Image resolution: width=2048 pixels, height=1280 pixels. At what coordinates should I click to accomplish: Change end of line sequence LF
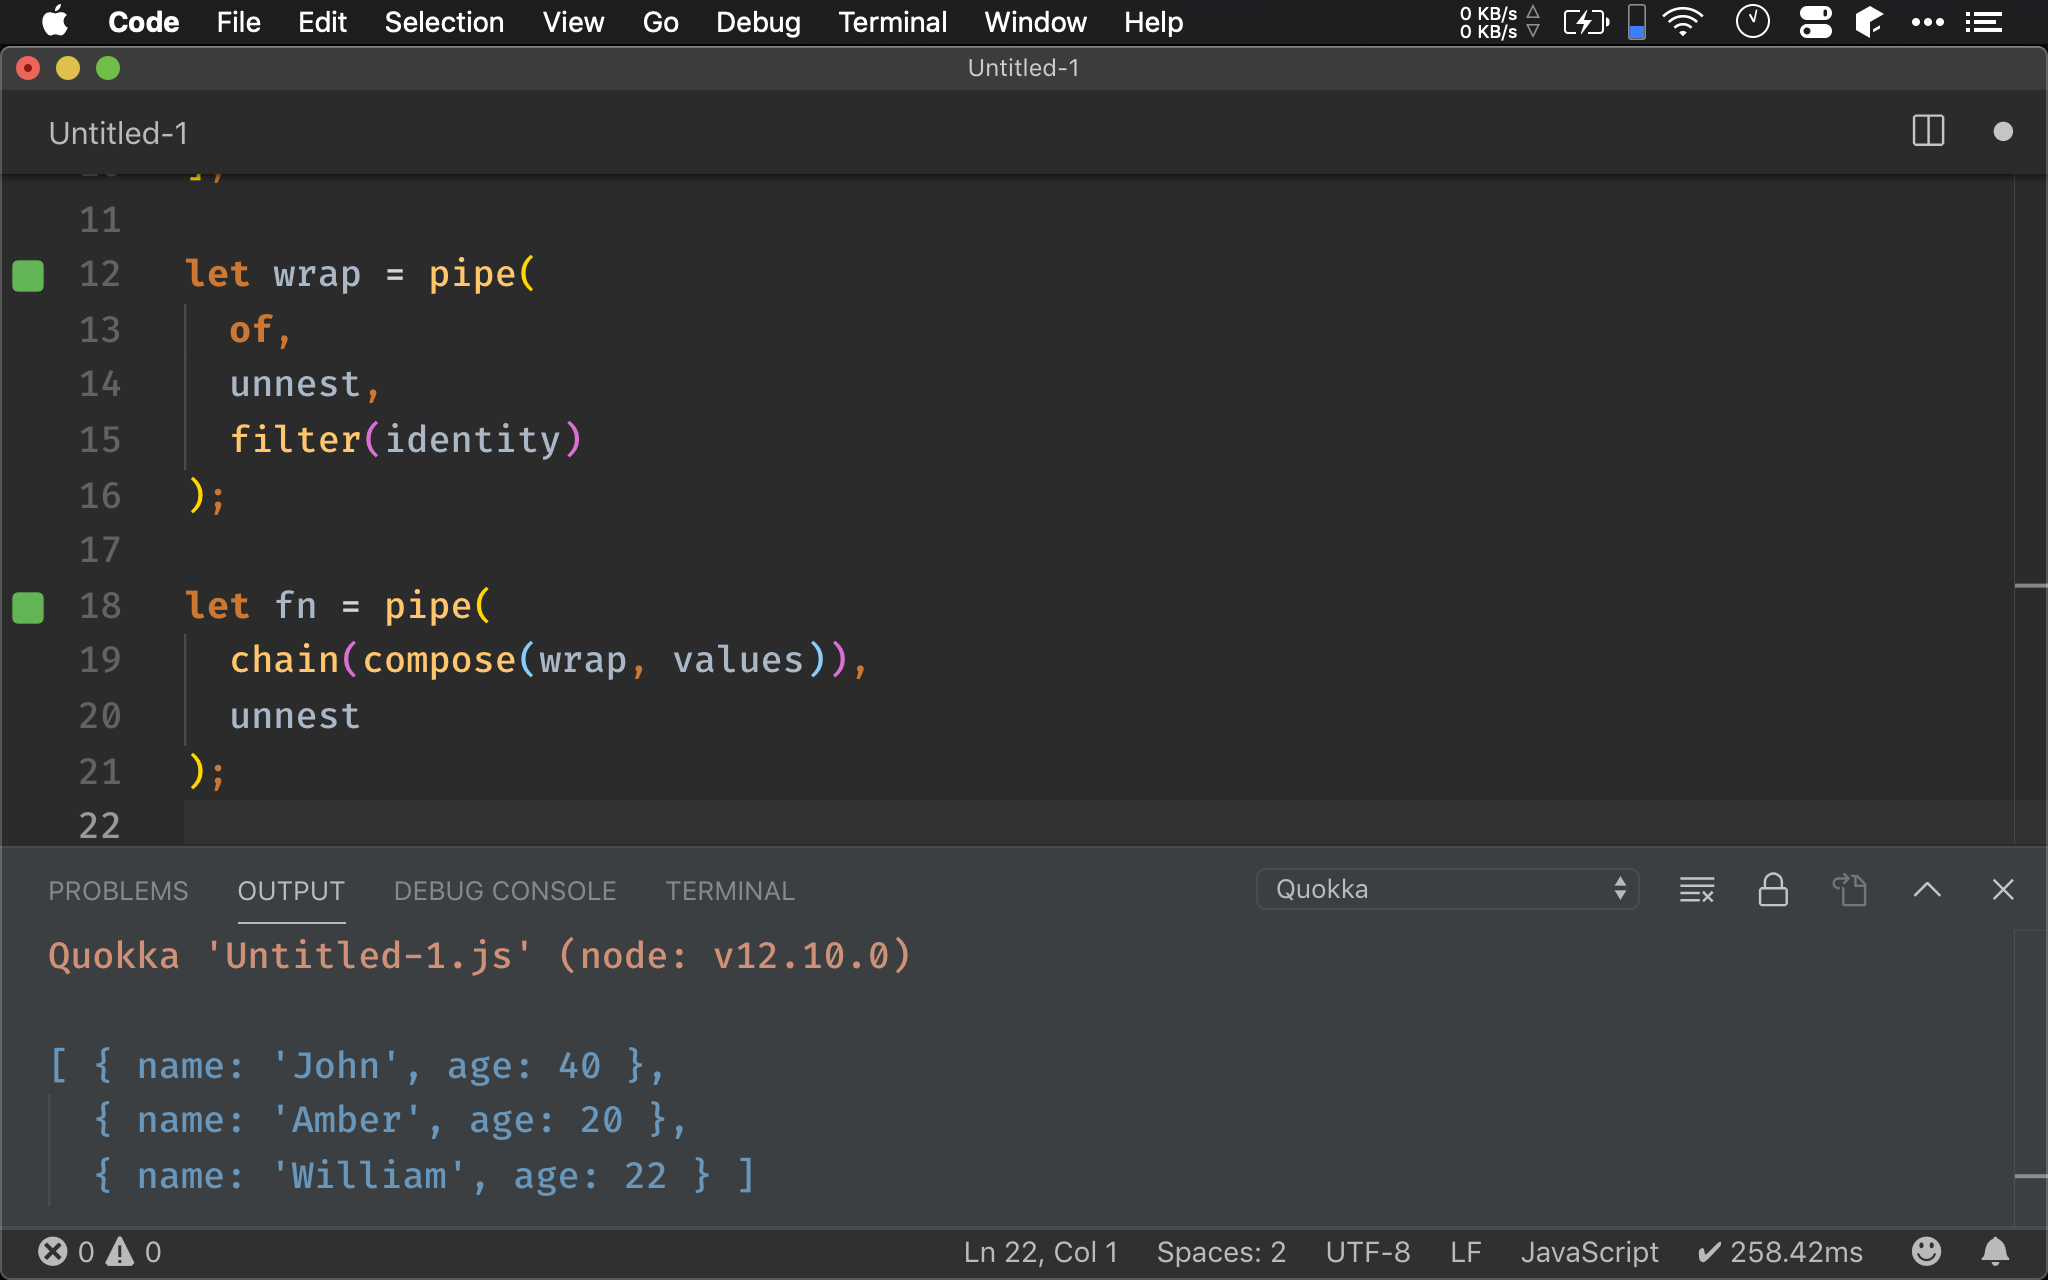coord(1465,1252)
